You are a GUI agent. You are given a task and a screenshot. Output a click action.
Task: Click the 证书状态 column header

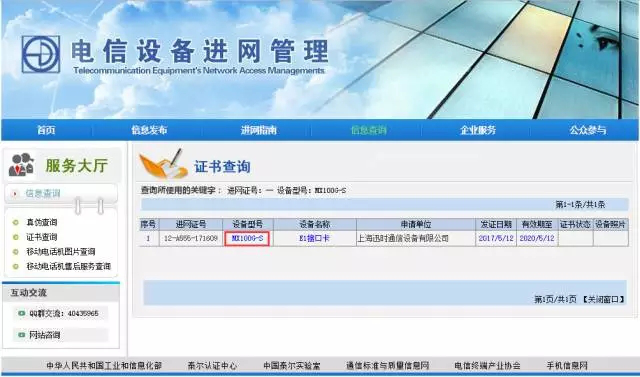(x=575, y=224)
